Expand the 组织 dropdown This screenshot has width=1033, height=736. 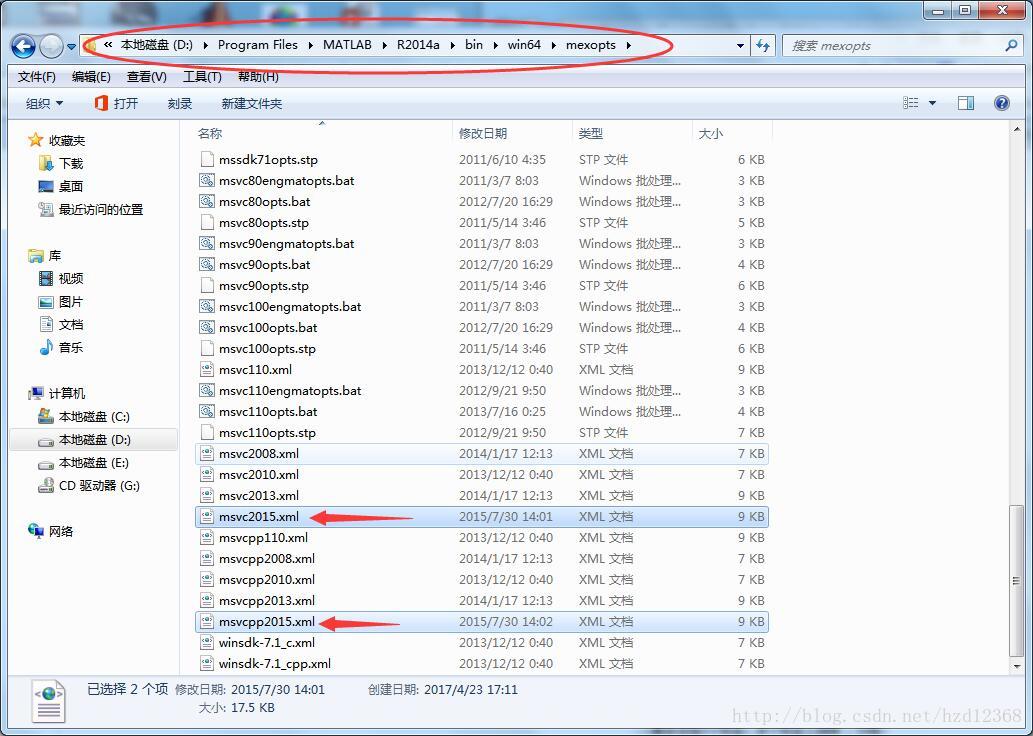[44, 103]
